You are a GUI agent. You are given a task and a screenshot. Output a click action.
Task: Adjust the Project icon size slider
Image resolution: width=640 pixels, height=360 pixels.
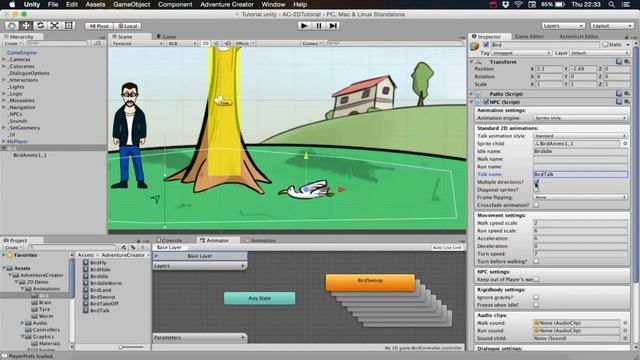(131, 347)
